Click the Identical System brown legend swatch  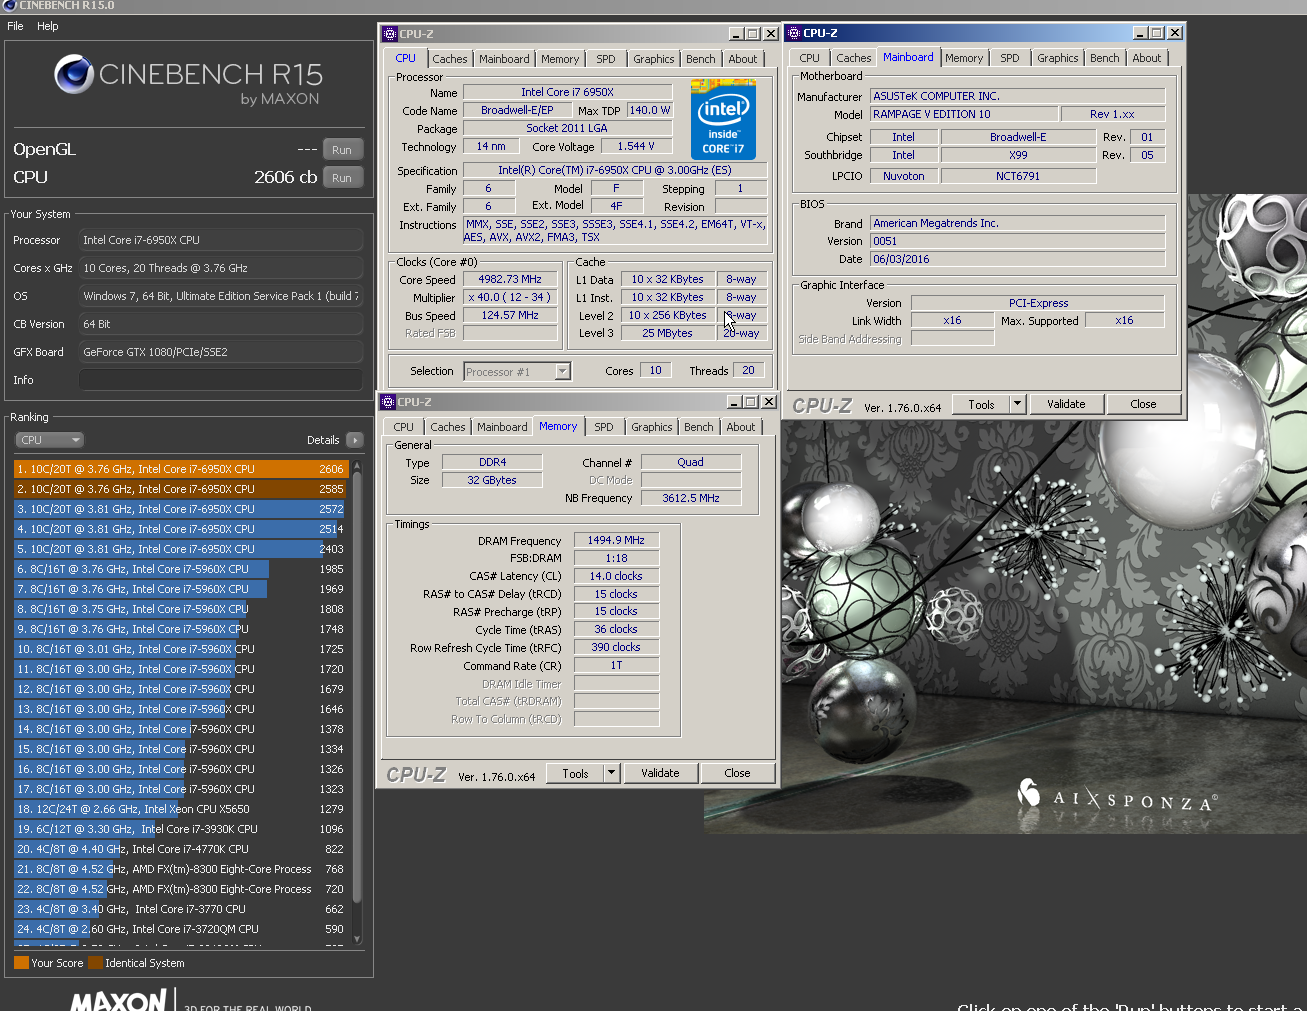(95, 963)
